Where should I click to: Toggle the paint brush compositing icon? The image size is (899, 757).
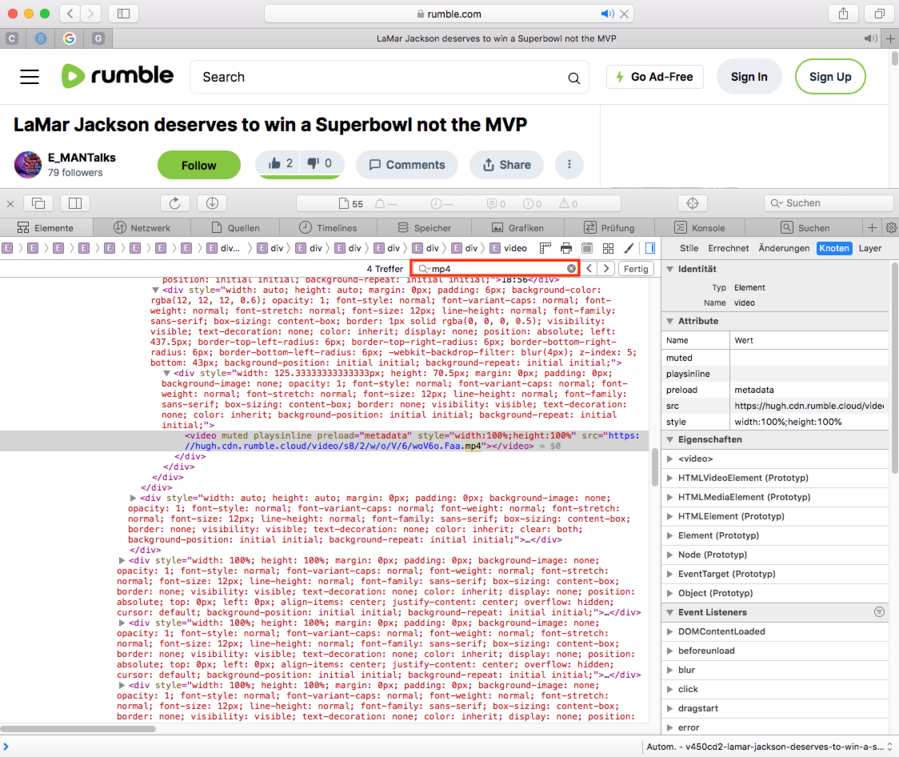(x=628, y=248)
